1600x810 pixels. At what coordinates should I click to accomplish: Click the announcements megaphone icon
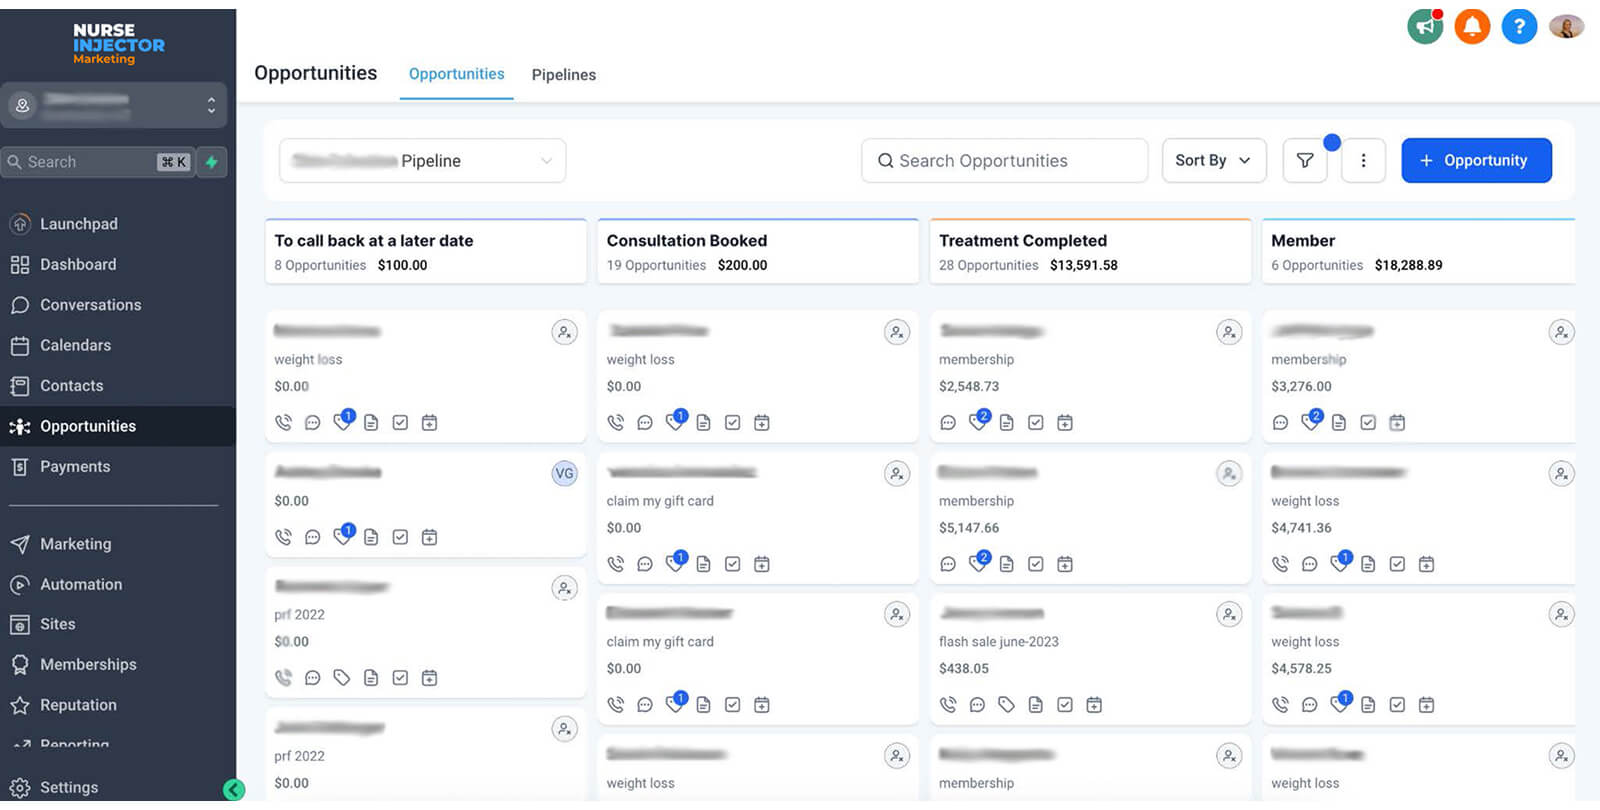coord(1425,27)
